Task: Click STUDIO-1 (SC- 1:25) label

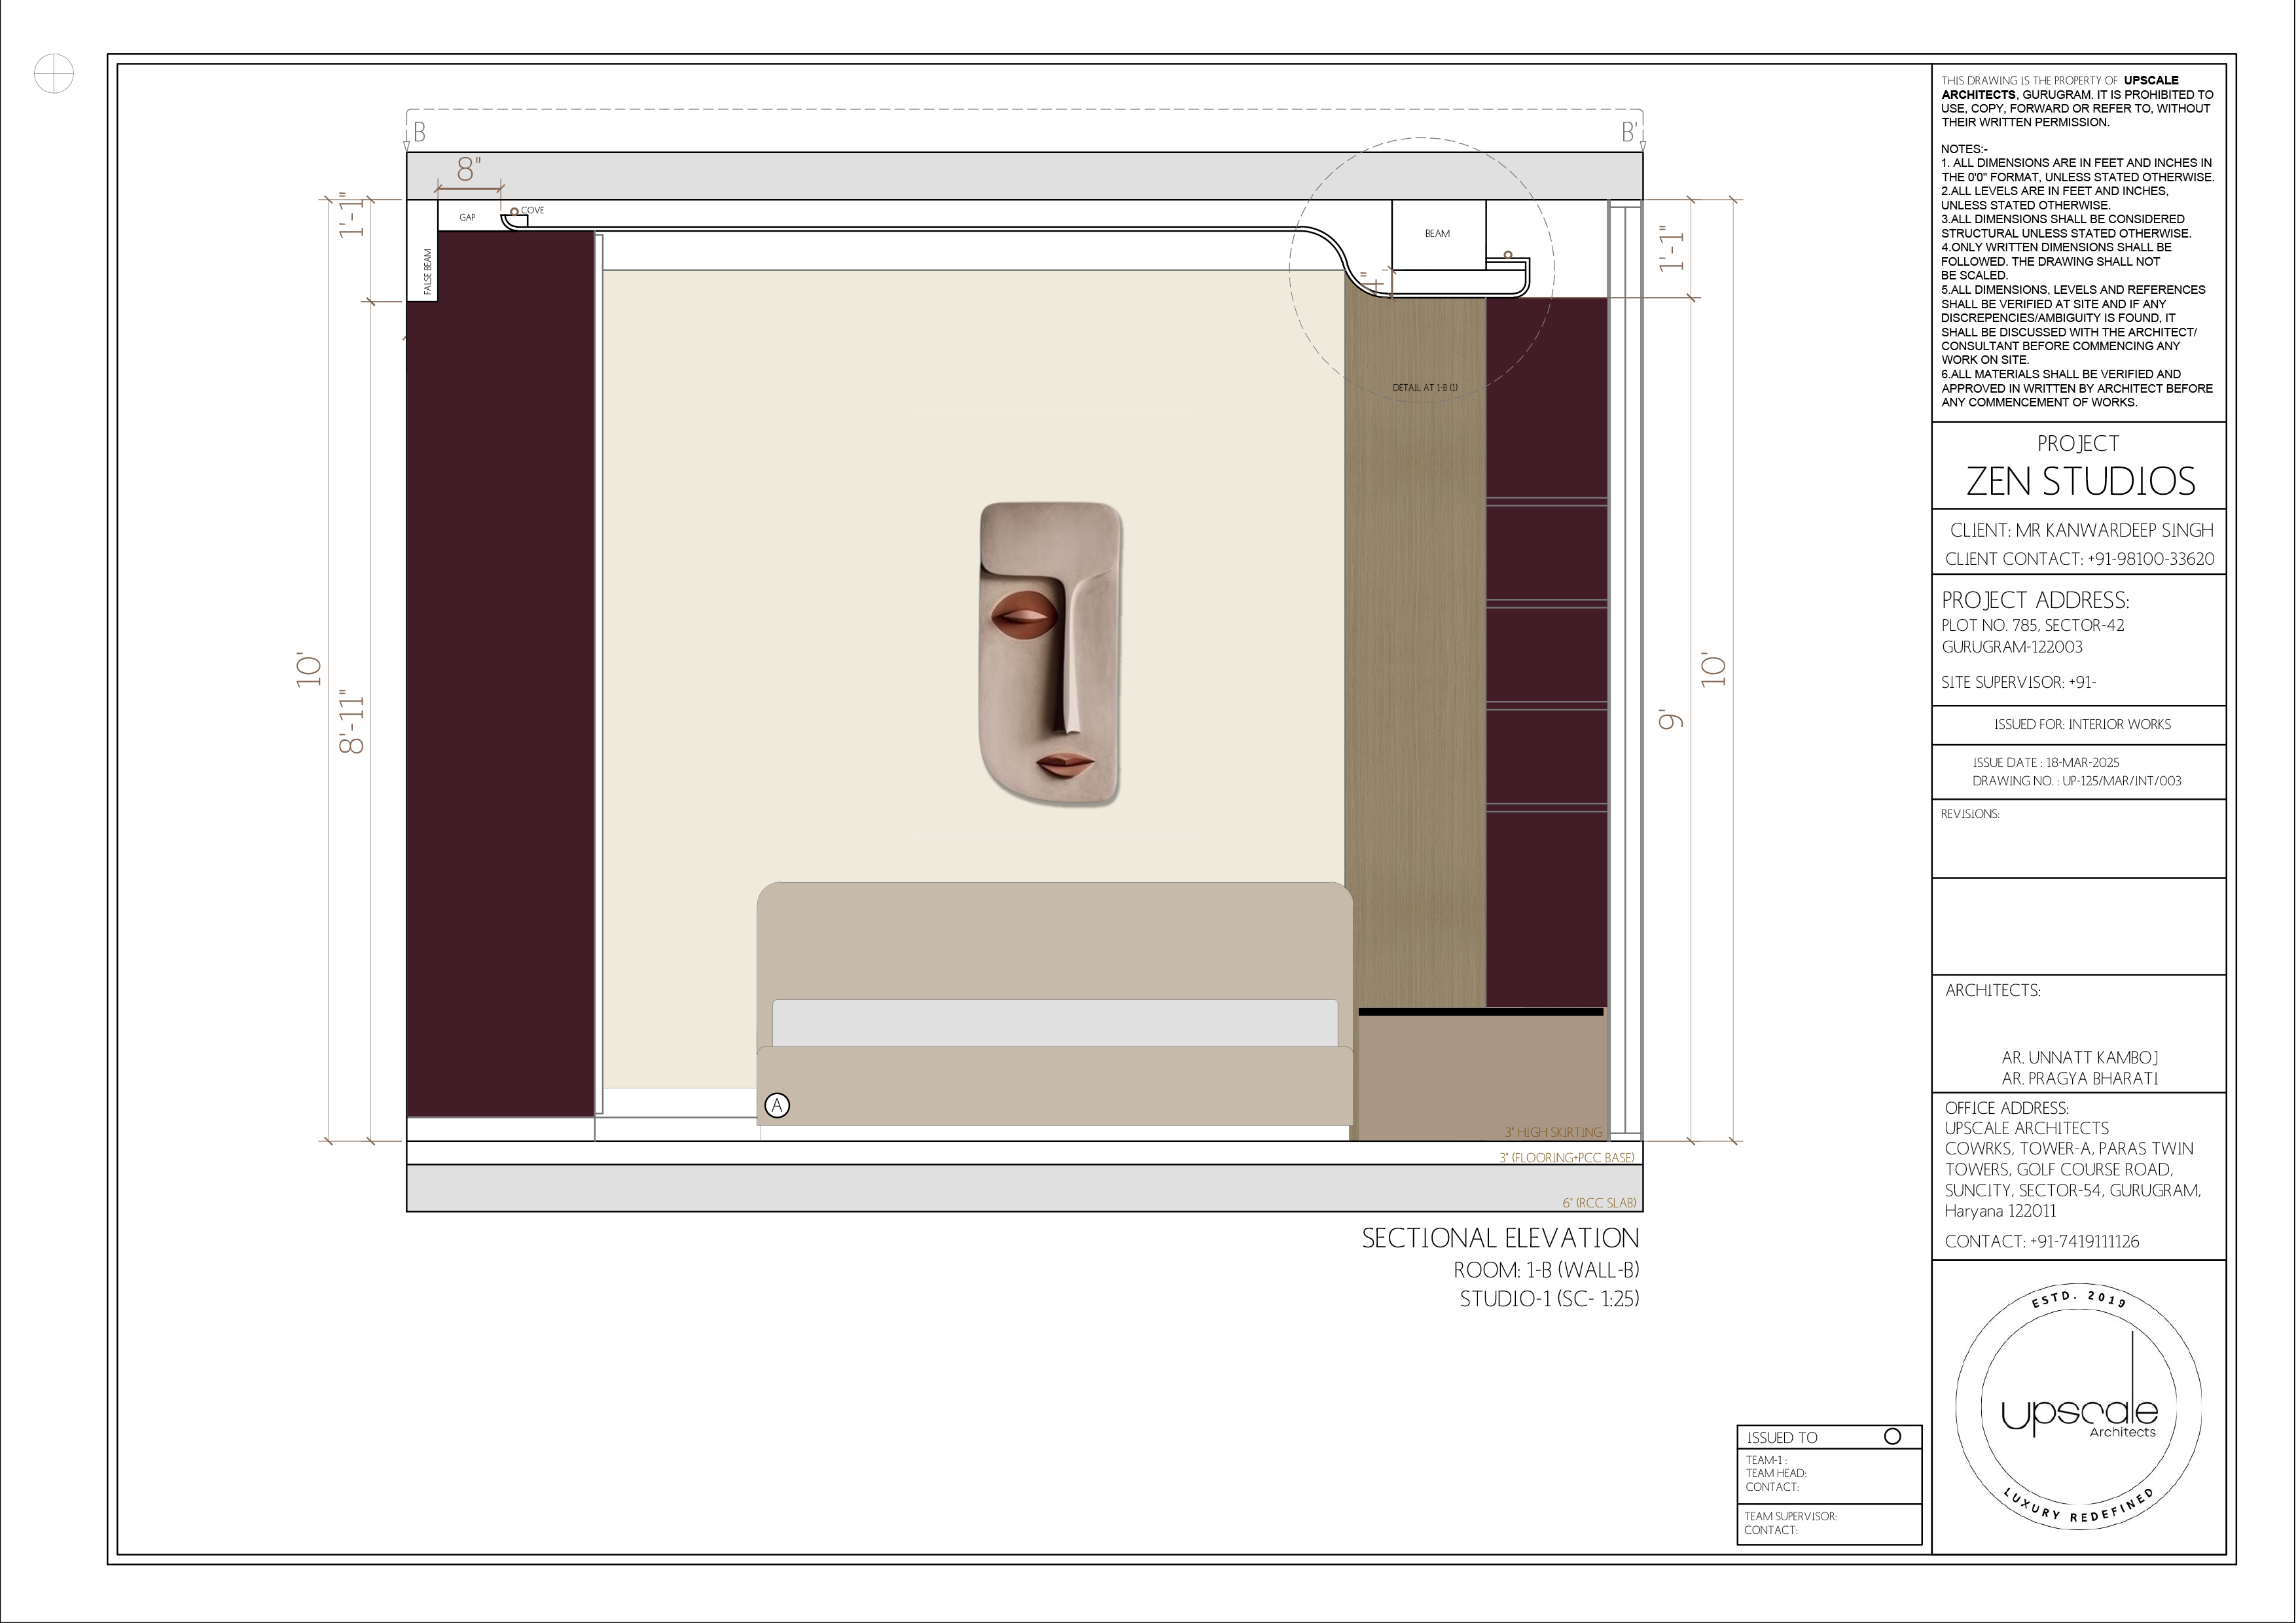Action: point(1549,1299)
